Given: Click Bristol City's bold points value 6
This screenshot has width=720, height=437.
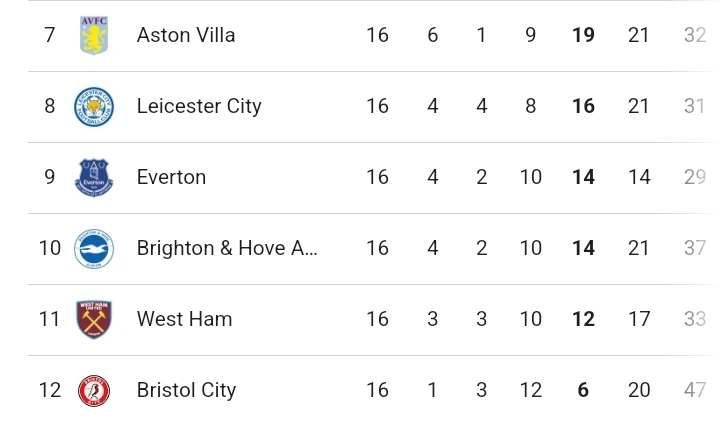Looking at the screenshot, I should [x=583, y=390].
